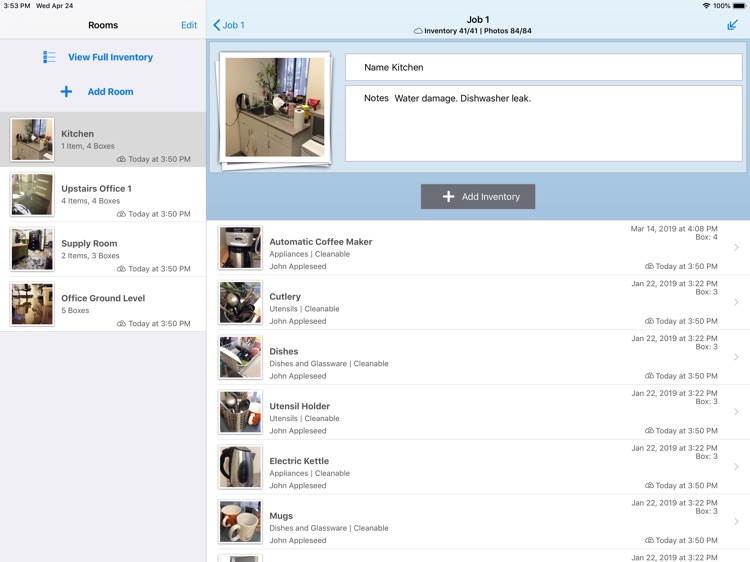The image size is (750, 562).
Task: Open the Cutlery item thumbnail
Action: 240,303
